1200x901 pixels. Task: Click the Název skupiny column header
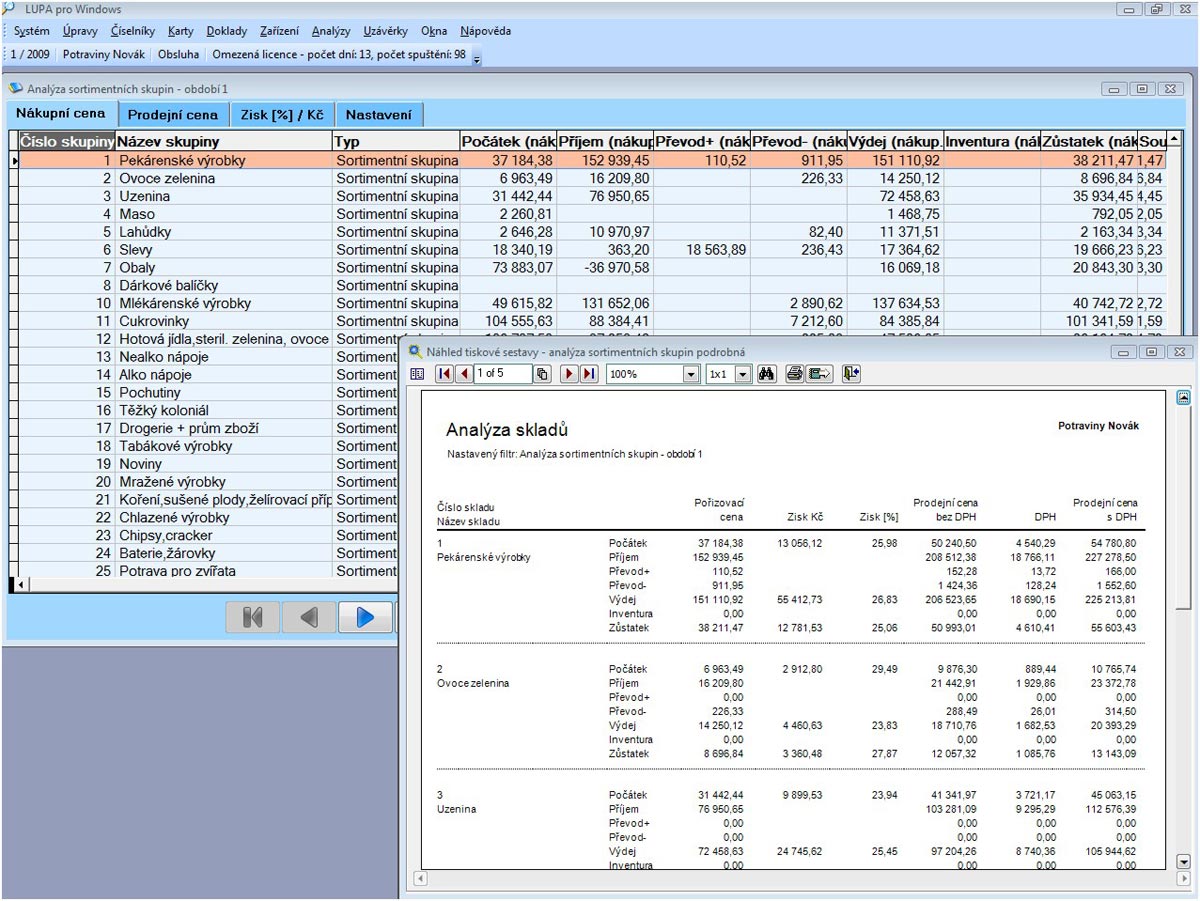tap(223, 141)
